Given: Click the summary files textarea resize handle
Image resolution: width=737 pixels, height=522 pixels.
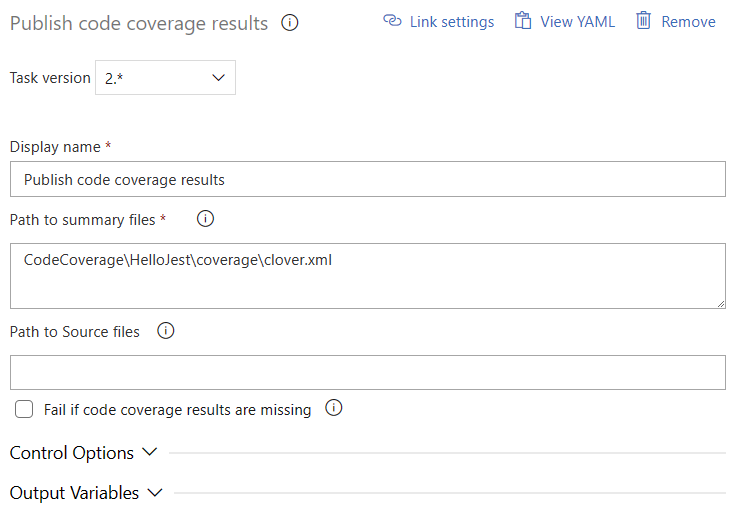Looking at the screenshot, I should click(719, 301).
